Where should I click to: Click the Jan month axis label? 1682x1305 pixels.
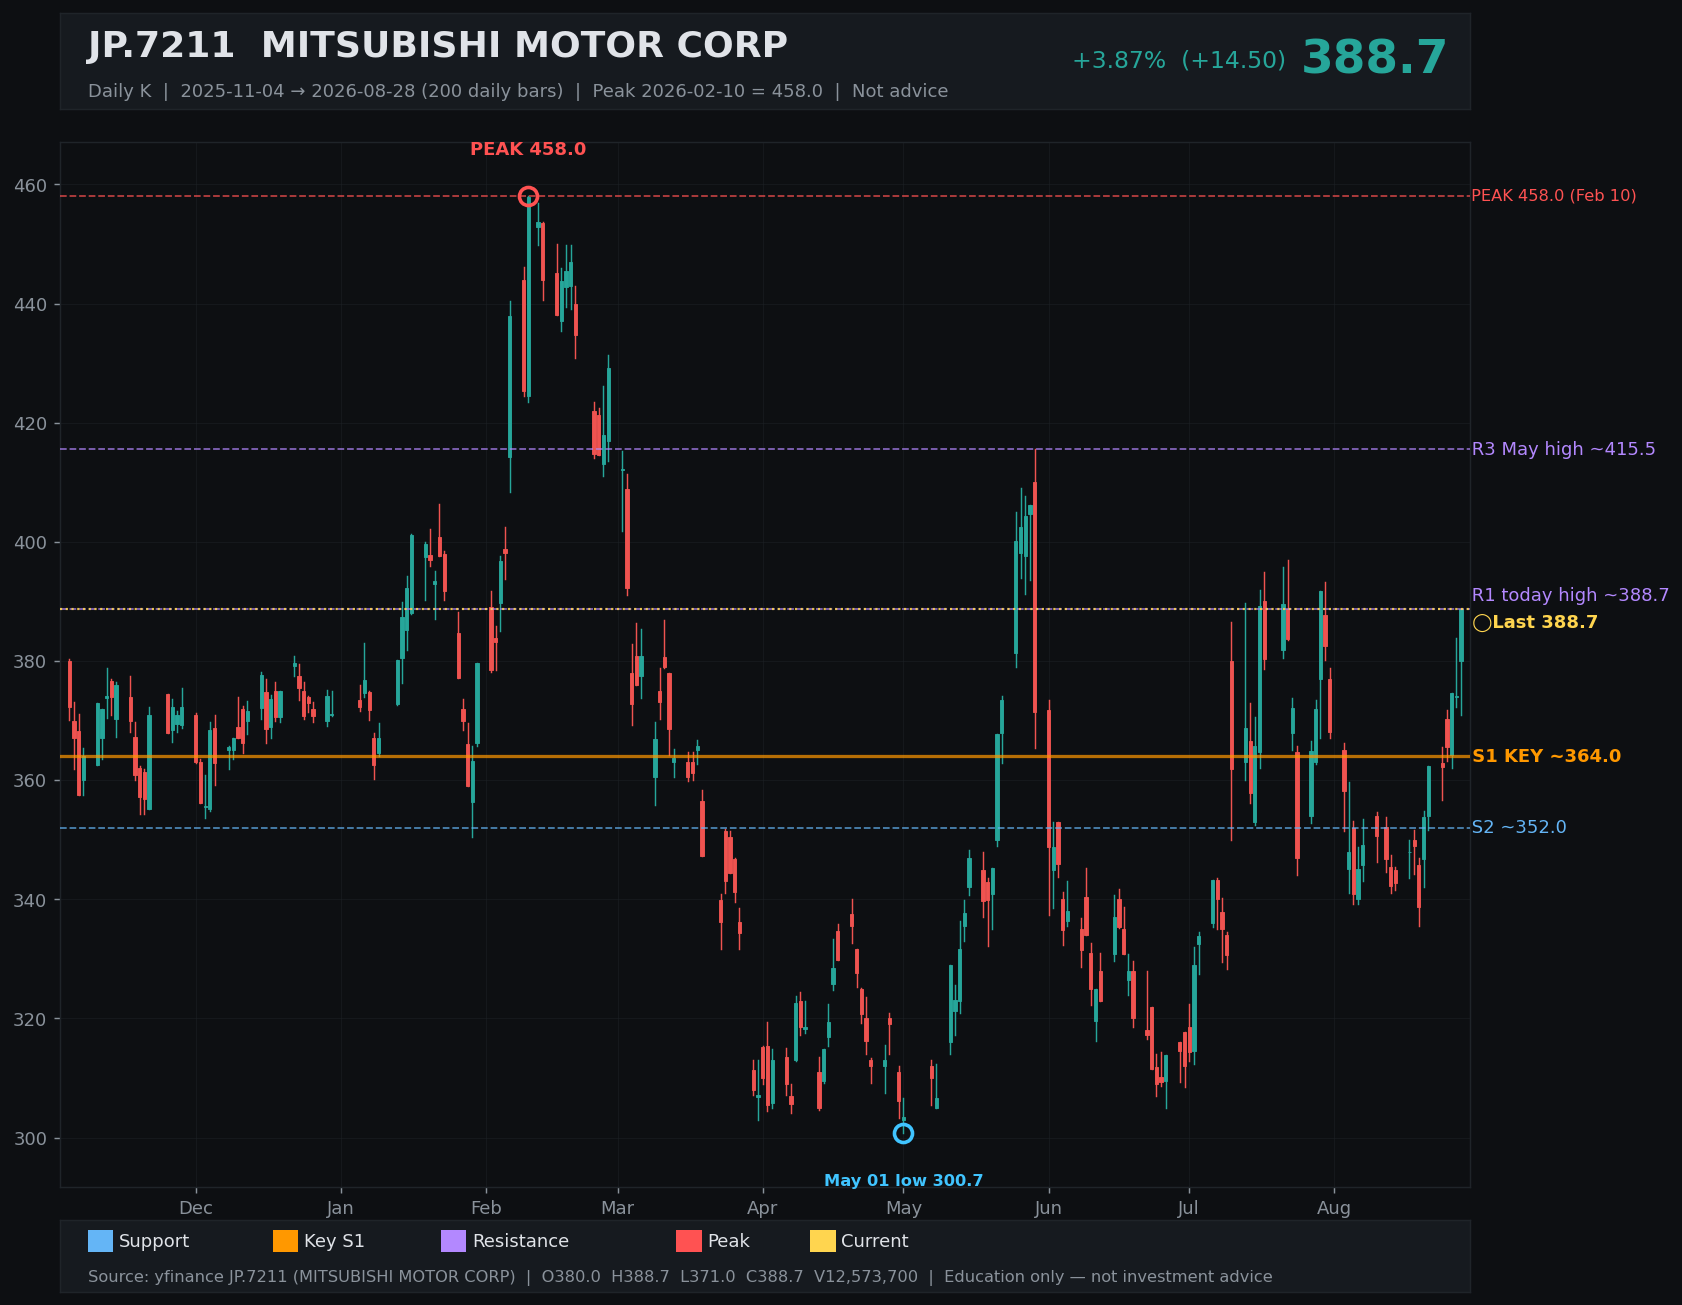[x=340, y=1208]
